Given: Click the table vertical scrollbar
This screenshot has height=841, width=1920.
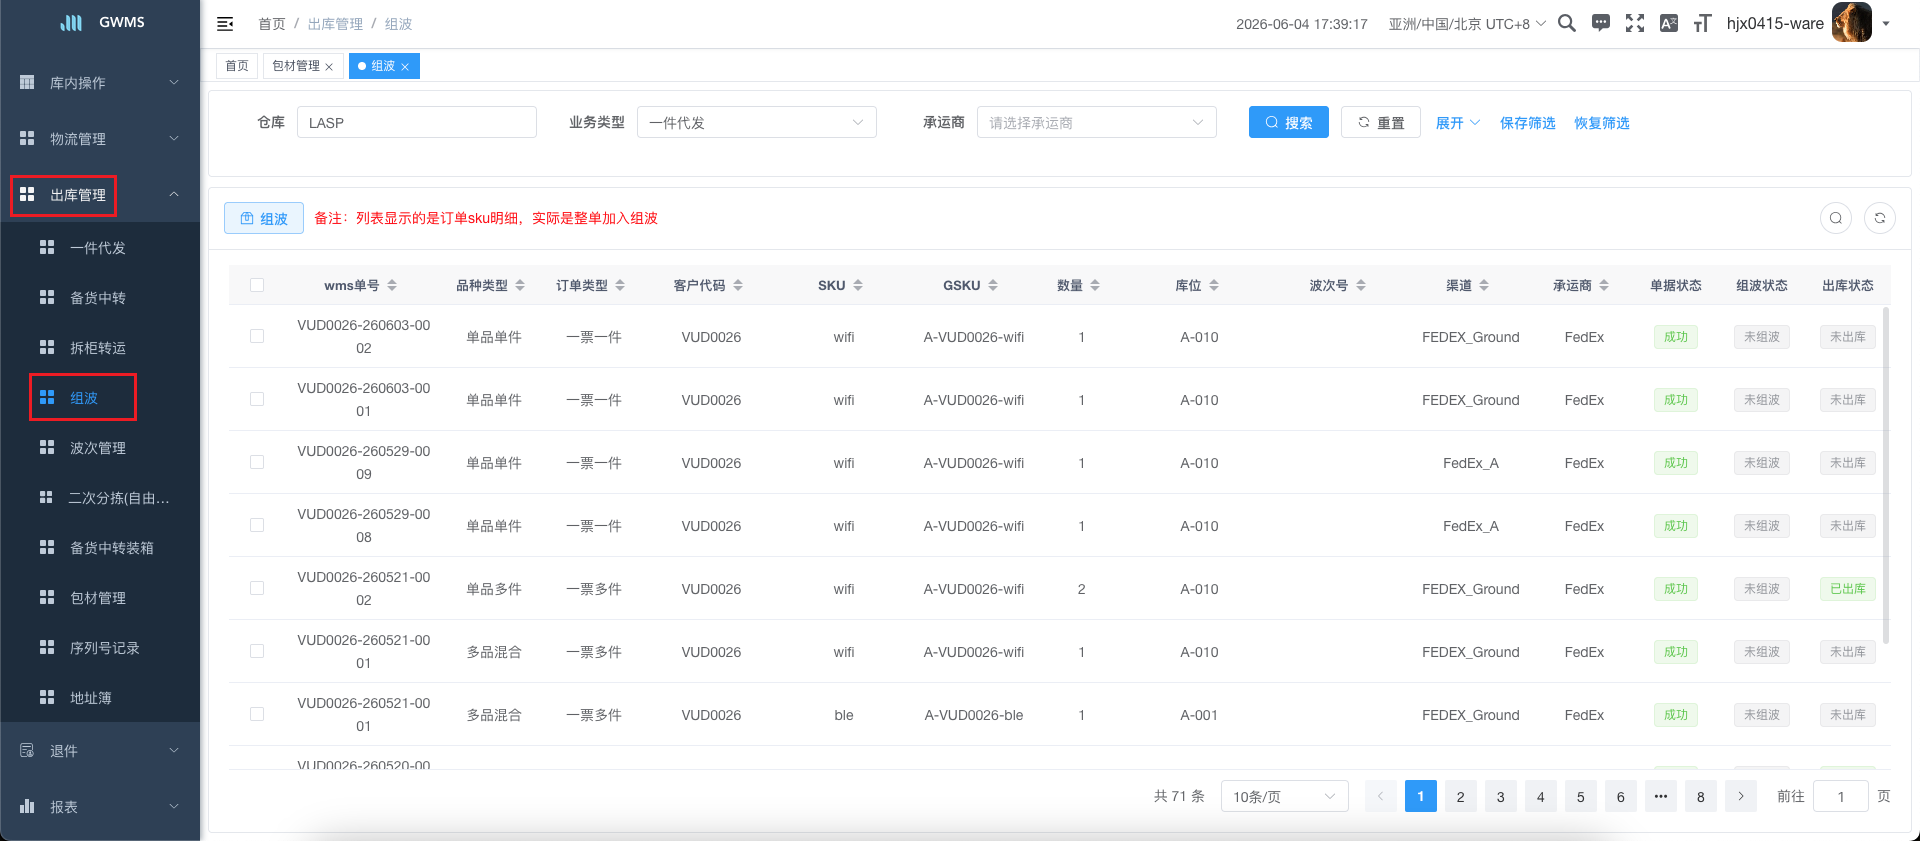Looking at the screenshot, I should pyautogui.click(x=1886, y=475).
